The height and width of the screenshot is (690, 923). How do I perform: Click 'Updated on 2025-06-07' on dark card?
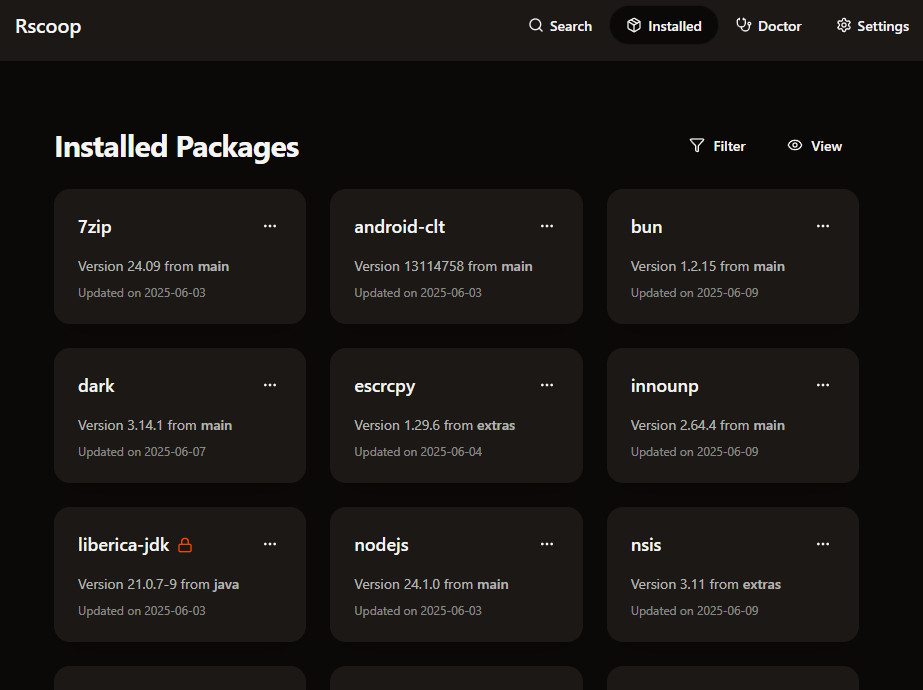point(142,452)
